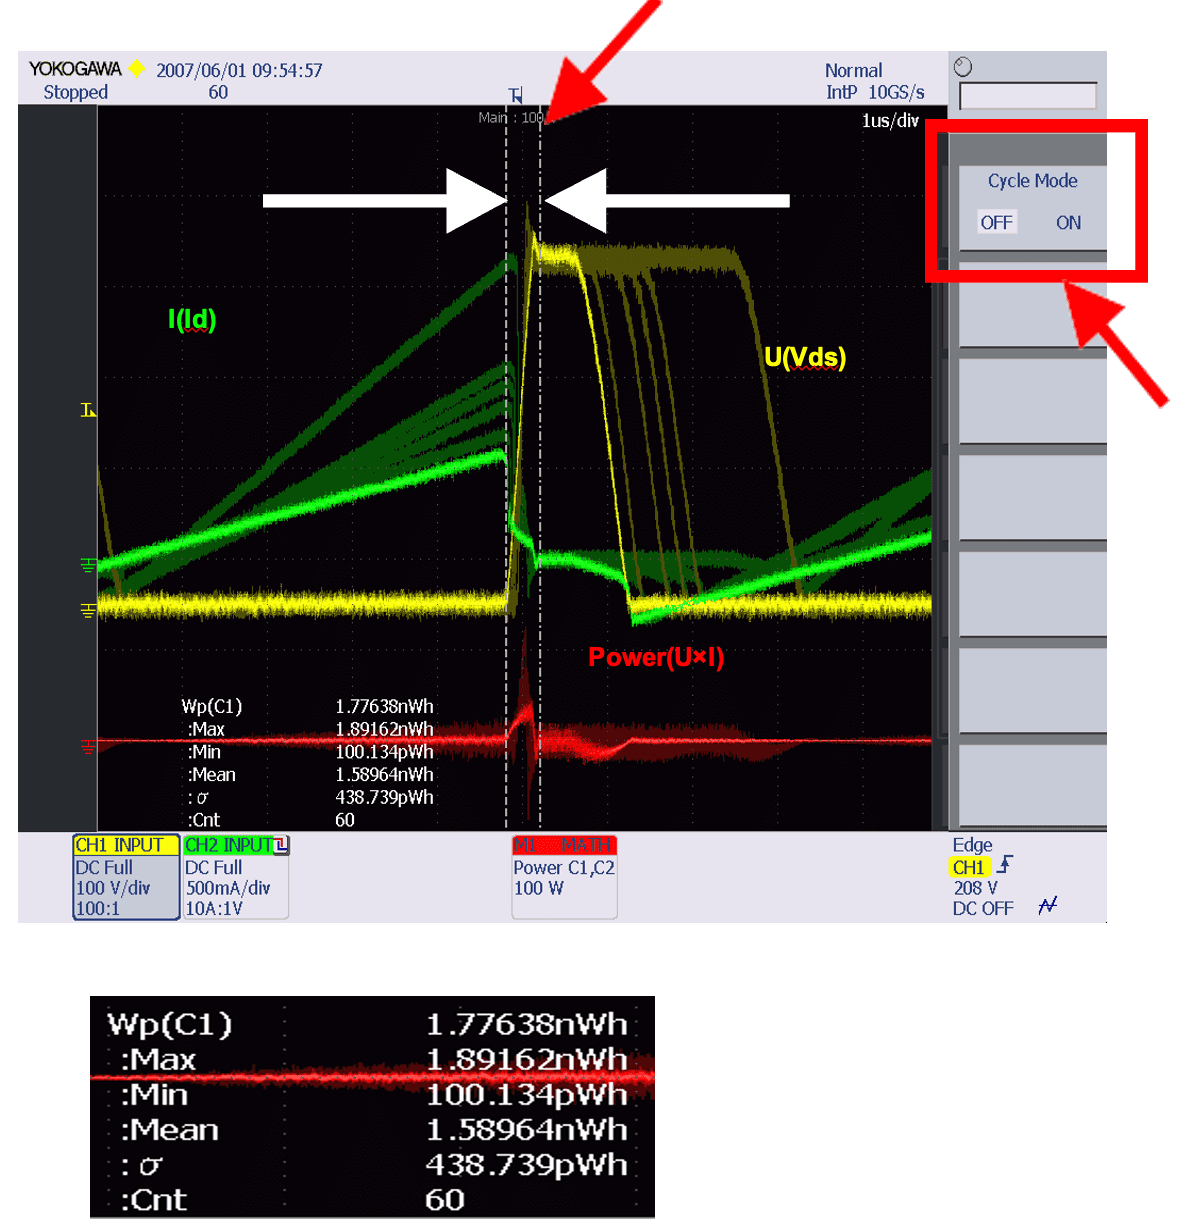Image resolution: width=1186 pixels, height=1230 pixels.
Task: Click the yellow CH1 trigger source label
Action: (968, 867)
